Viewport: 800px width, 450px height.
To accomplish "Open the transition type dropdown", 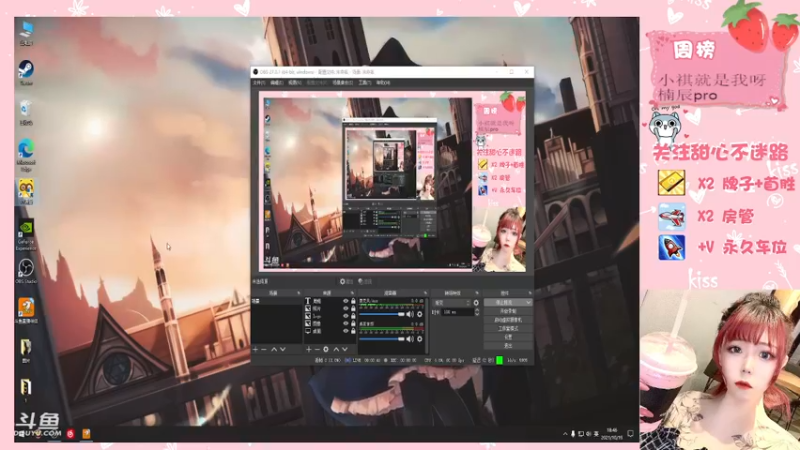I will (452, 303).
